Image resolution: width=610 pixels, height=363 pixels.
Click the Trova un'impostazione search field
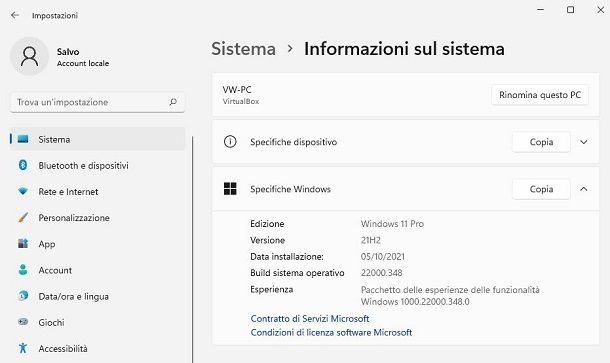click(97, 102)
